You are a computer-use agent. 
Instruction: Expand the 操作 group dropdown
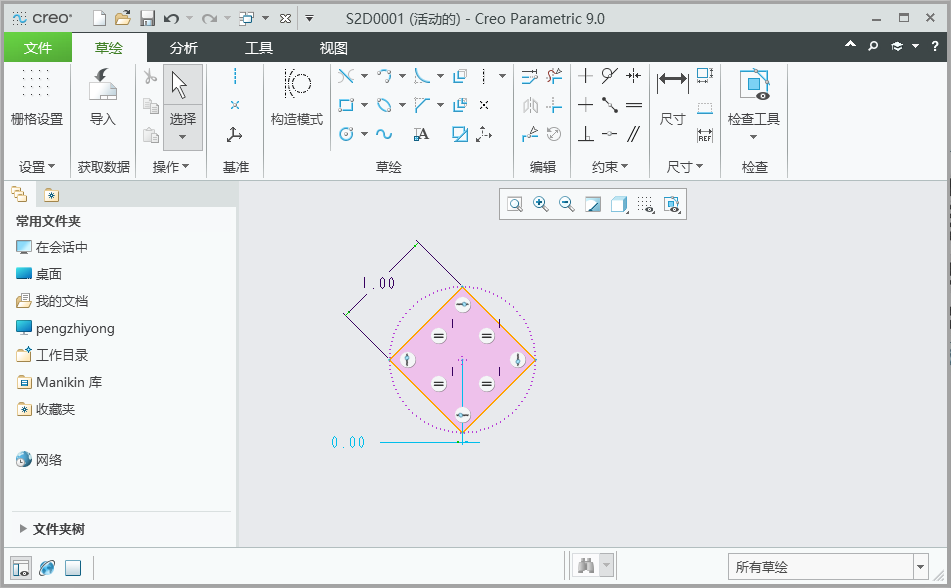[171, 167]
